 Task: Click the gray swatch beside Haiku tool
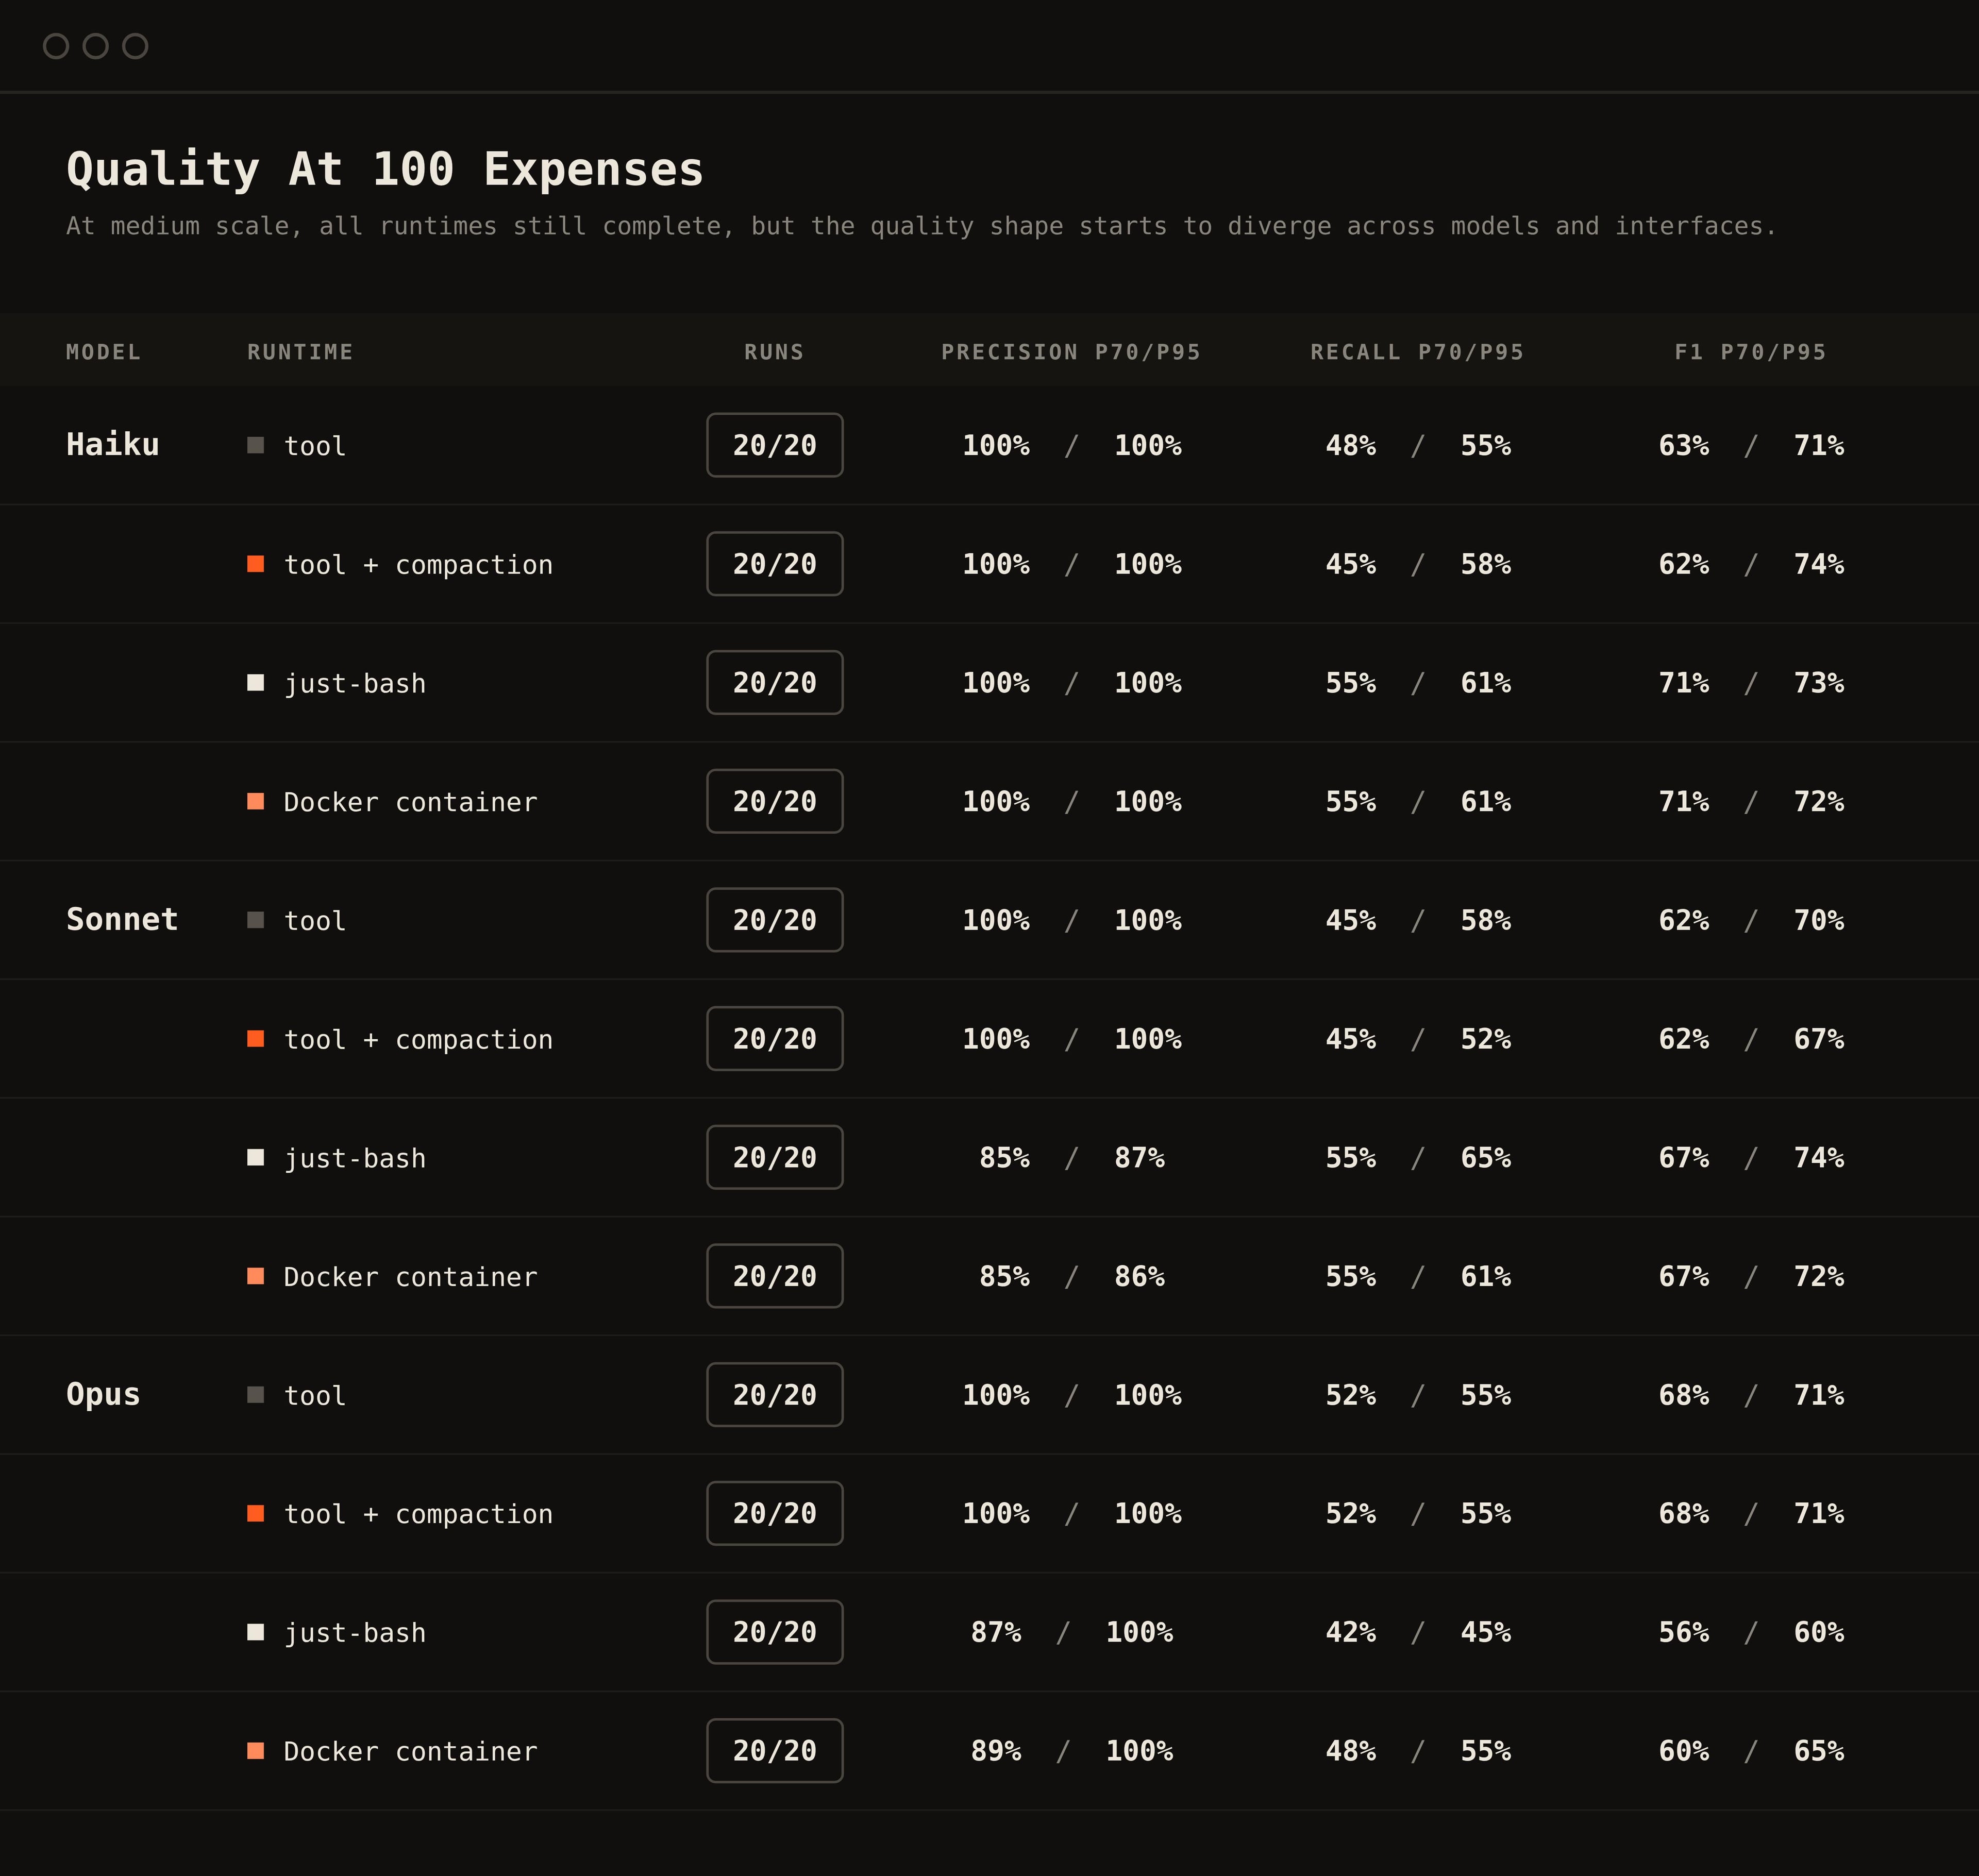click(x=256, y=445)
